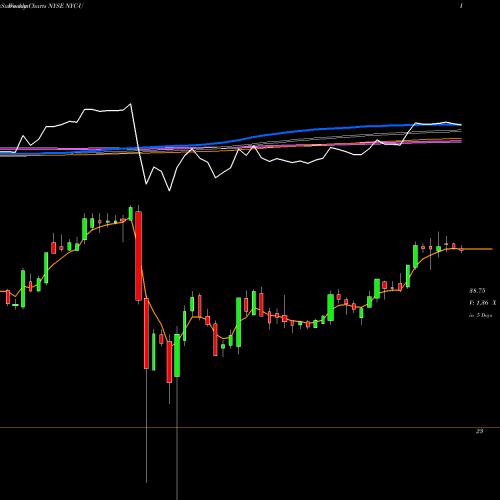Click the 'in 5 Days' label
The height and width of the screenshot is (500, 500).
click(480, 315)
